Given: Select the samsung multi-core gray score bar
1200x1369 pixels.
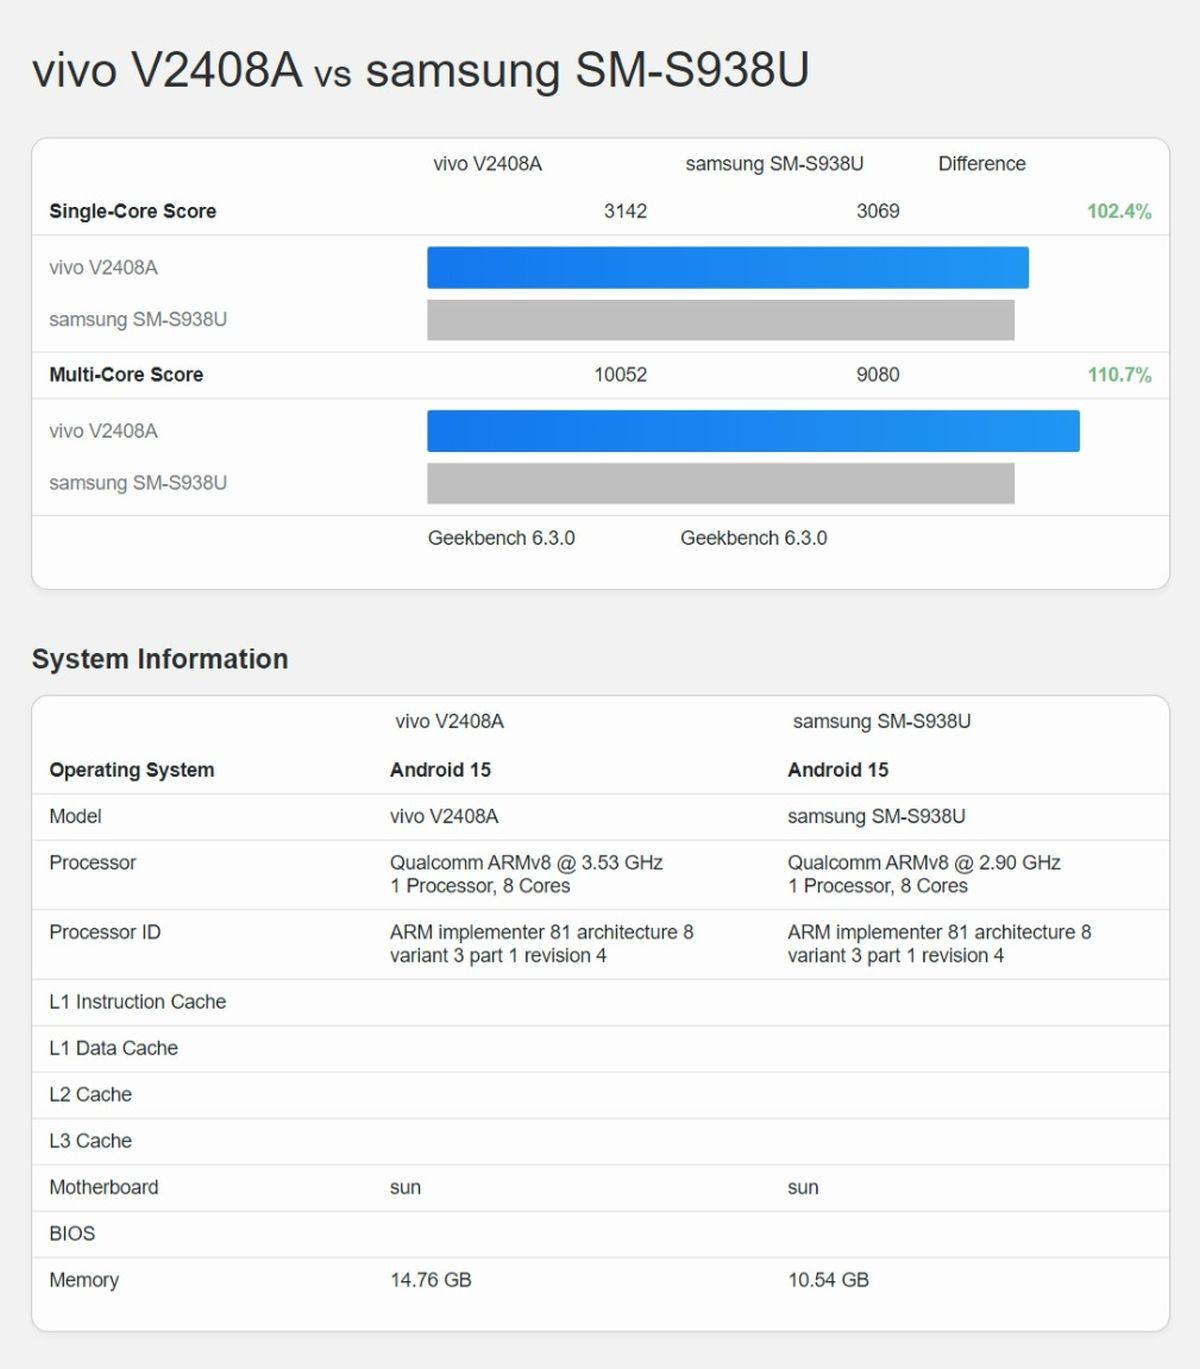Looking at the screenshot, I should click(x=720, y=483).
